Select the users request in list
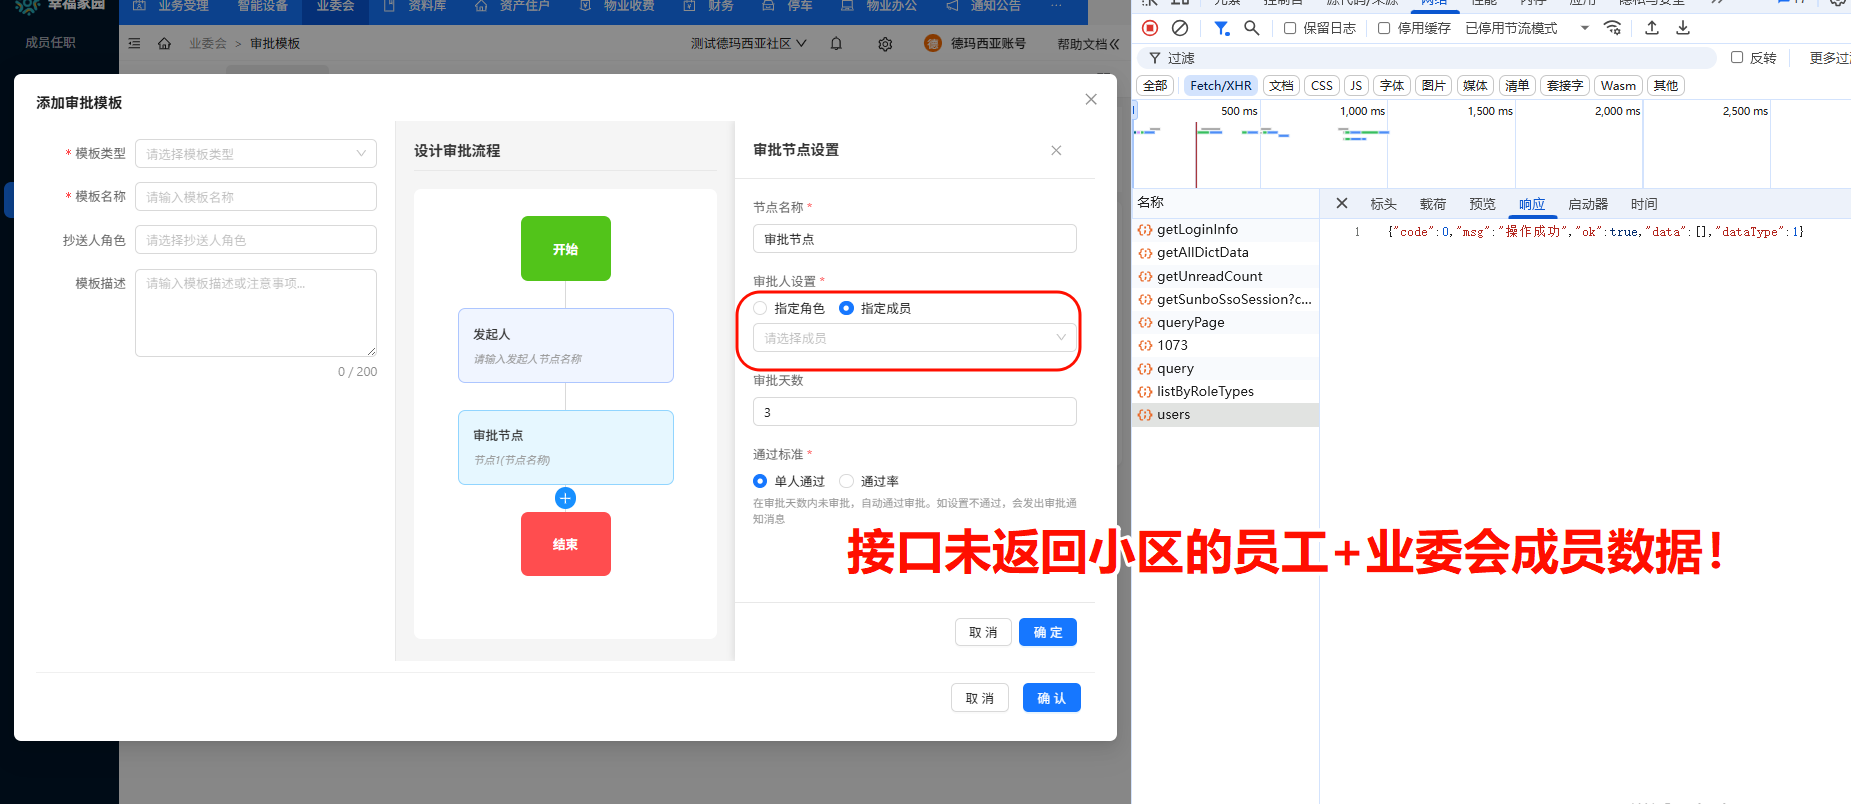Screen dimensions: 1851x804 pos(1173,415)
